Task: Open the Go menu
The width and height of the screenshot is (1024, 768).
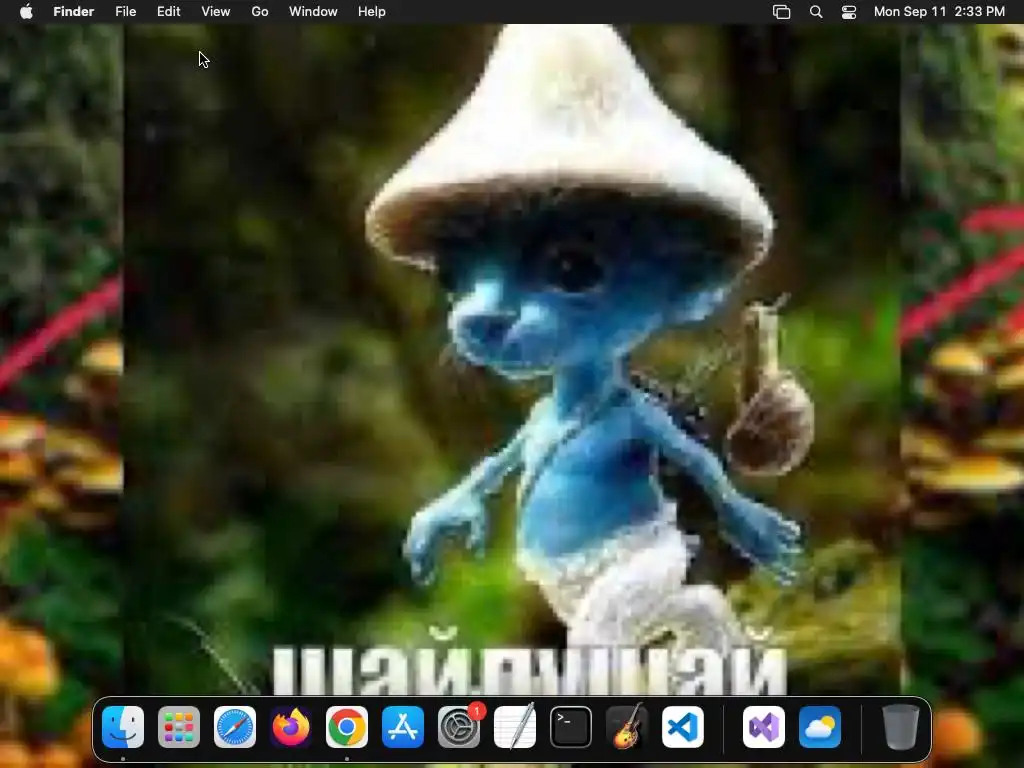Action: [x=260, y=12]
